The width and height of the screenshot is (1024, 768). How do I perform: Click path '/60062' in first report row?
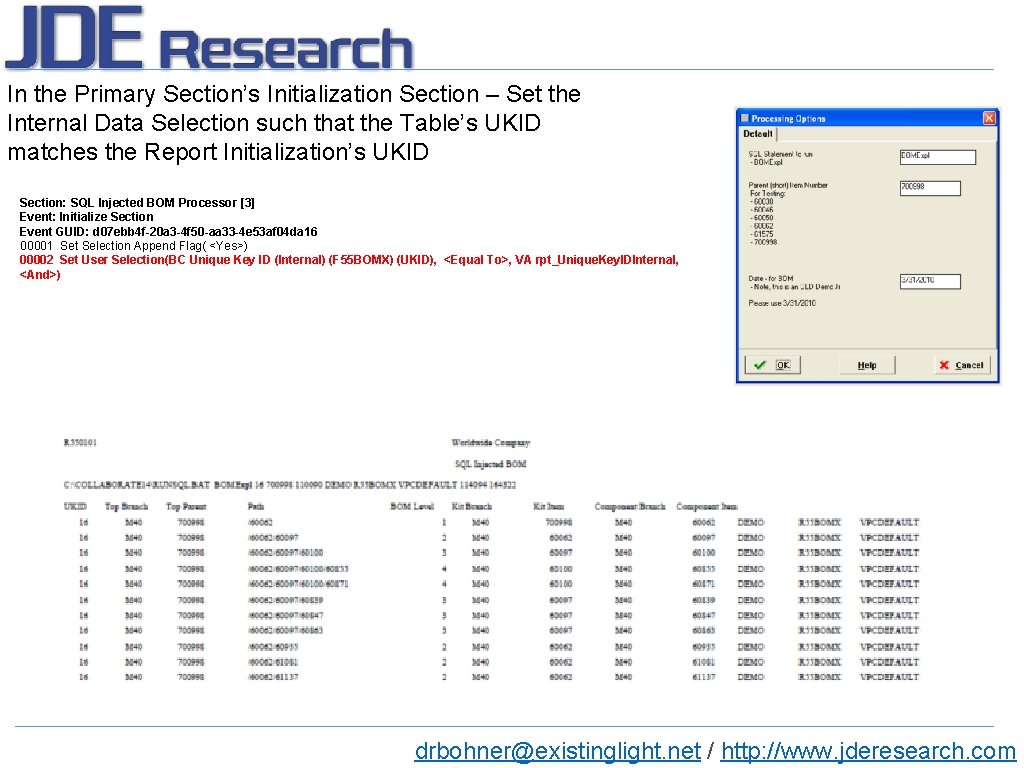click(x=261, y=522)
